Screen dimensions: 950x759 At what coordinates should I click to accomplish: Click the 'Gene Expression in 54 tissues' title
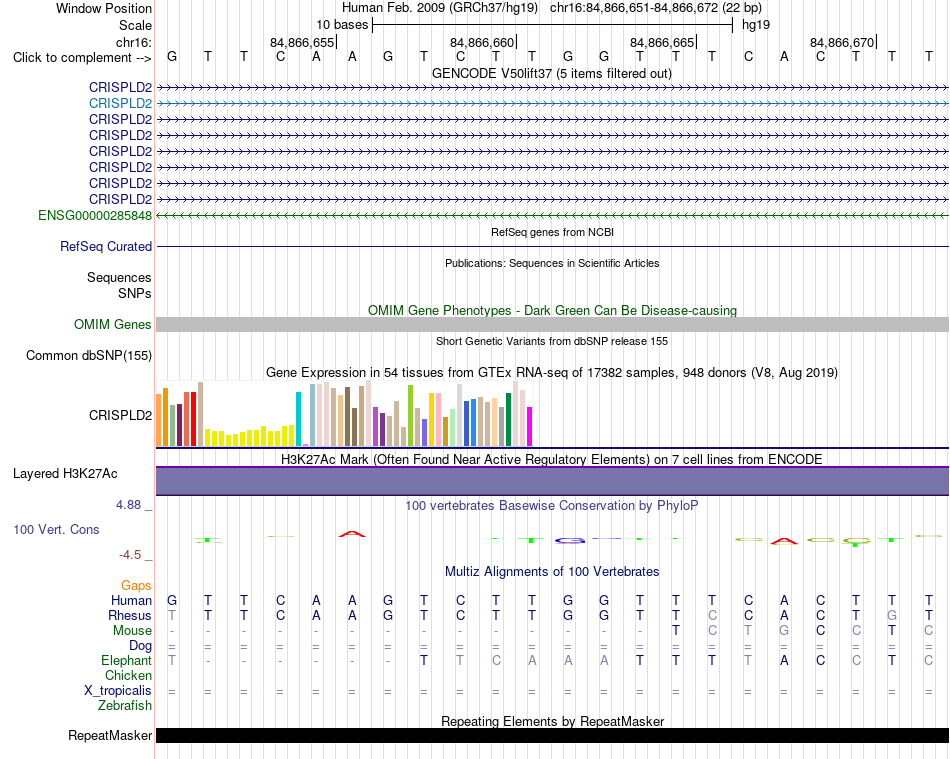pyautogui.click(x=552, y=373)
